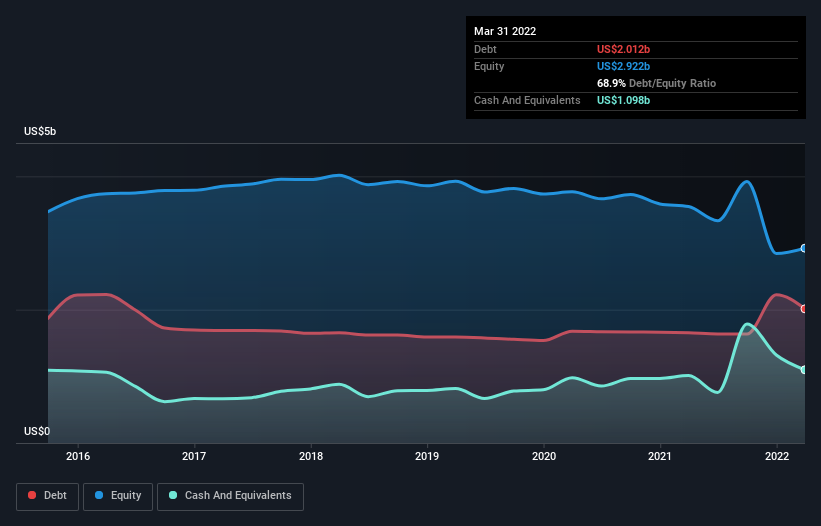Click the teal Cash endpoint marker

804,370
